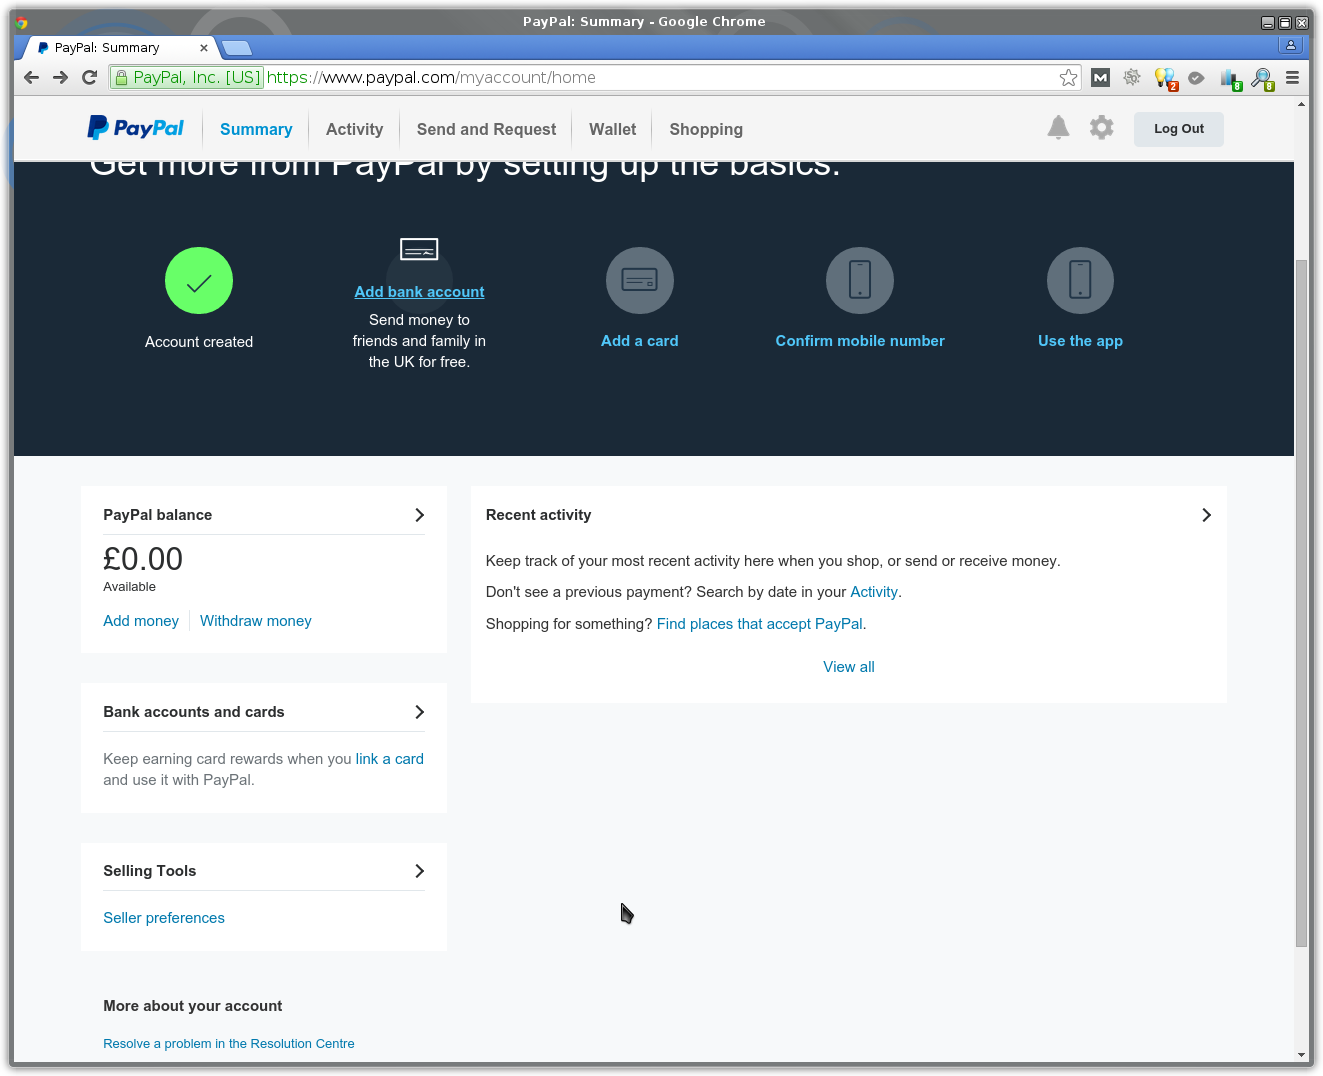This screenshot has height=1076, width=1323.
Task: Click the browser forward arrow
Action: click(60, 77)
